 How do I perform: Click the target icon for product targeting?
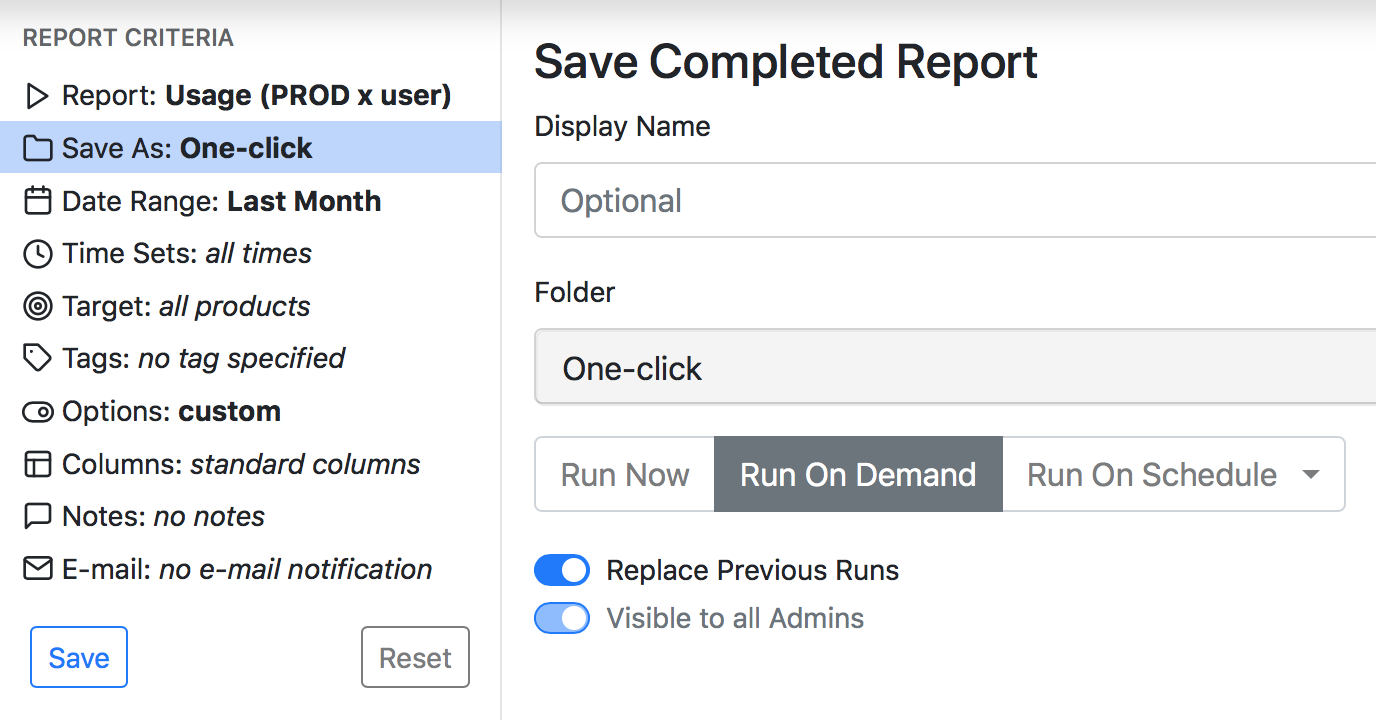tap(36, 306)
